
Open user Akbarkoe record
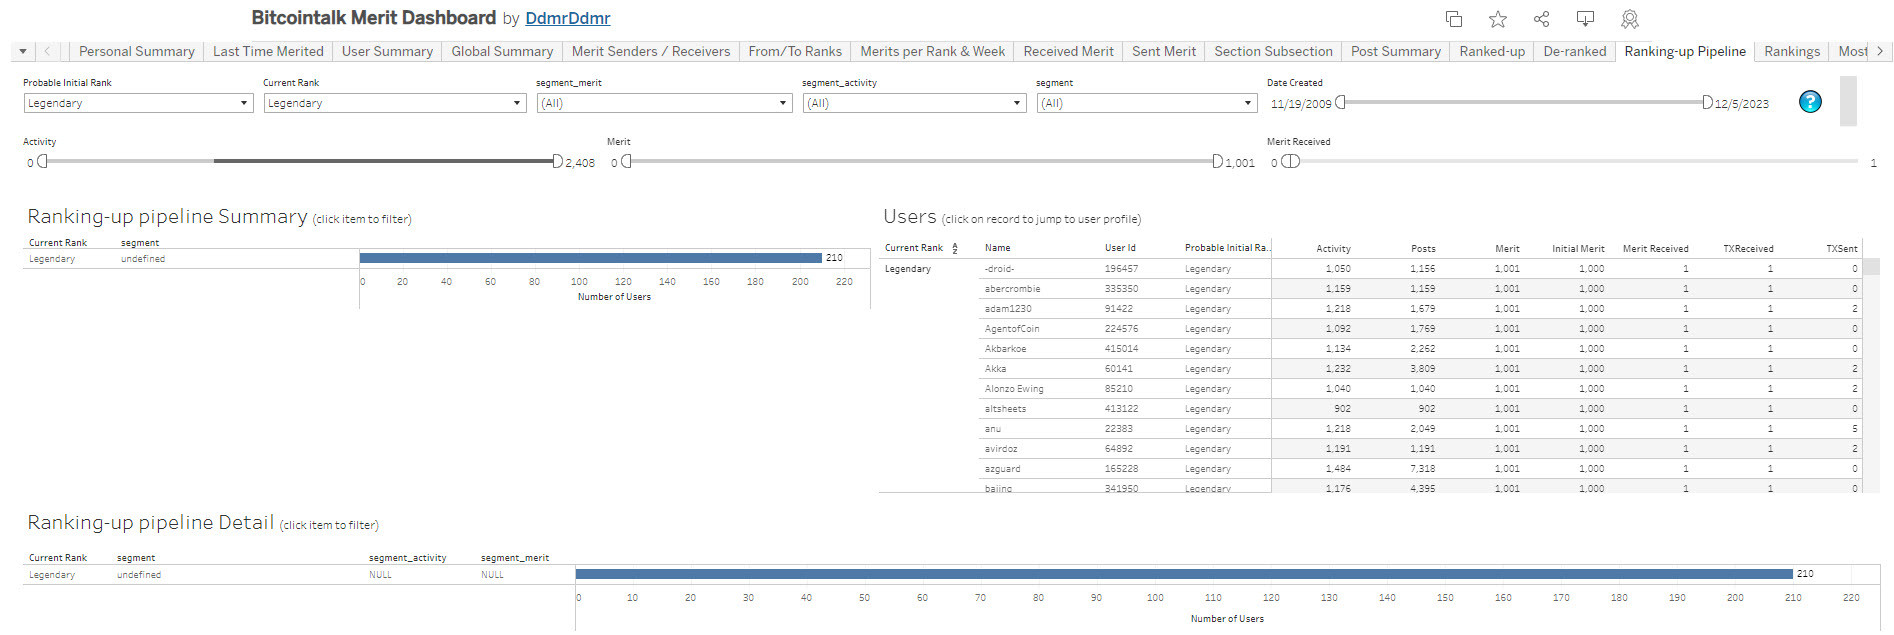[x=1420, y=349]
